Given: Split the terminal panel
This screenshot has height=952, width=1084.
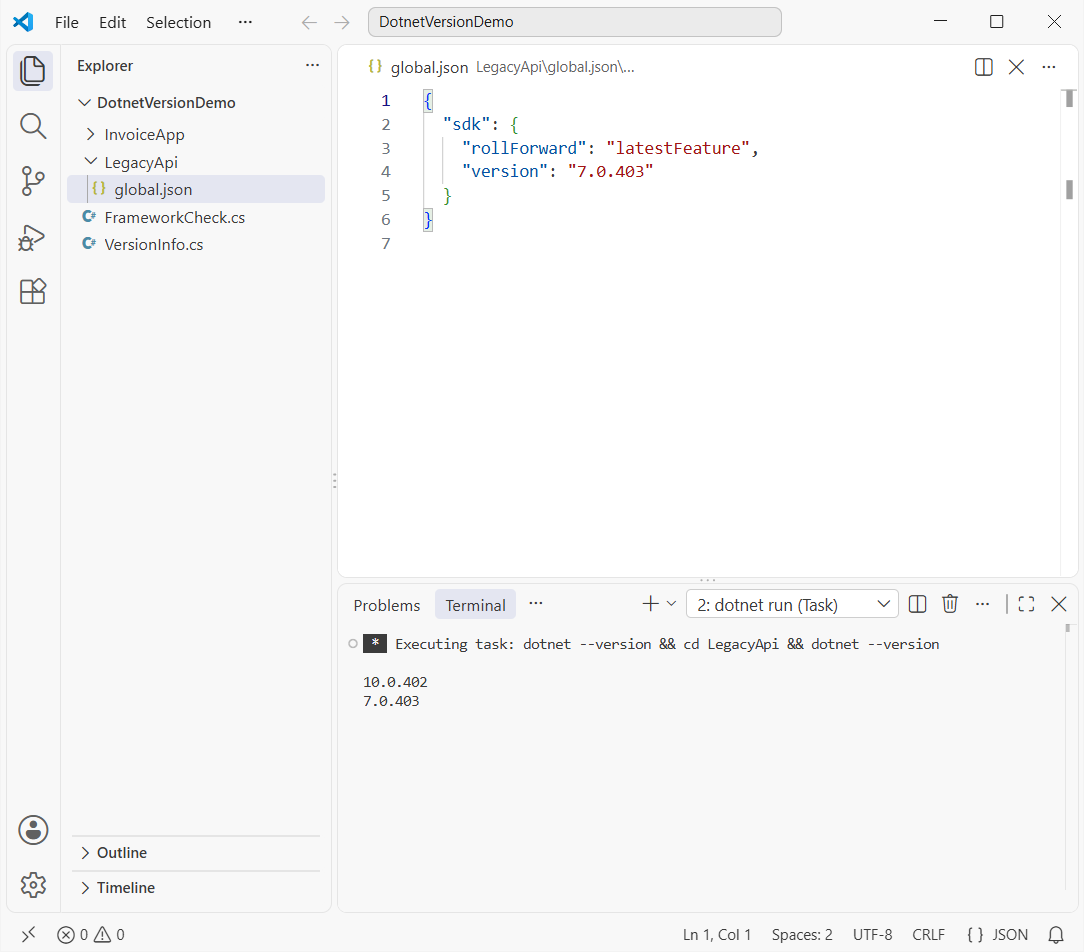Looking at the screenshot, I should click(x=917, y=604).
